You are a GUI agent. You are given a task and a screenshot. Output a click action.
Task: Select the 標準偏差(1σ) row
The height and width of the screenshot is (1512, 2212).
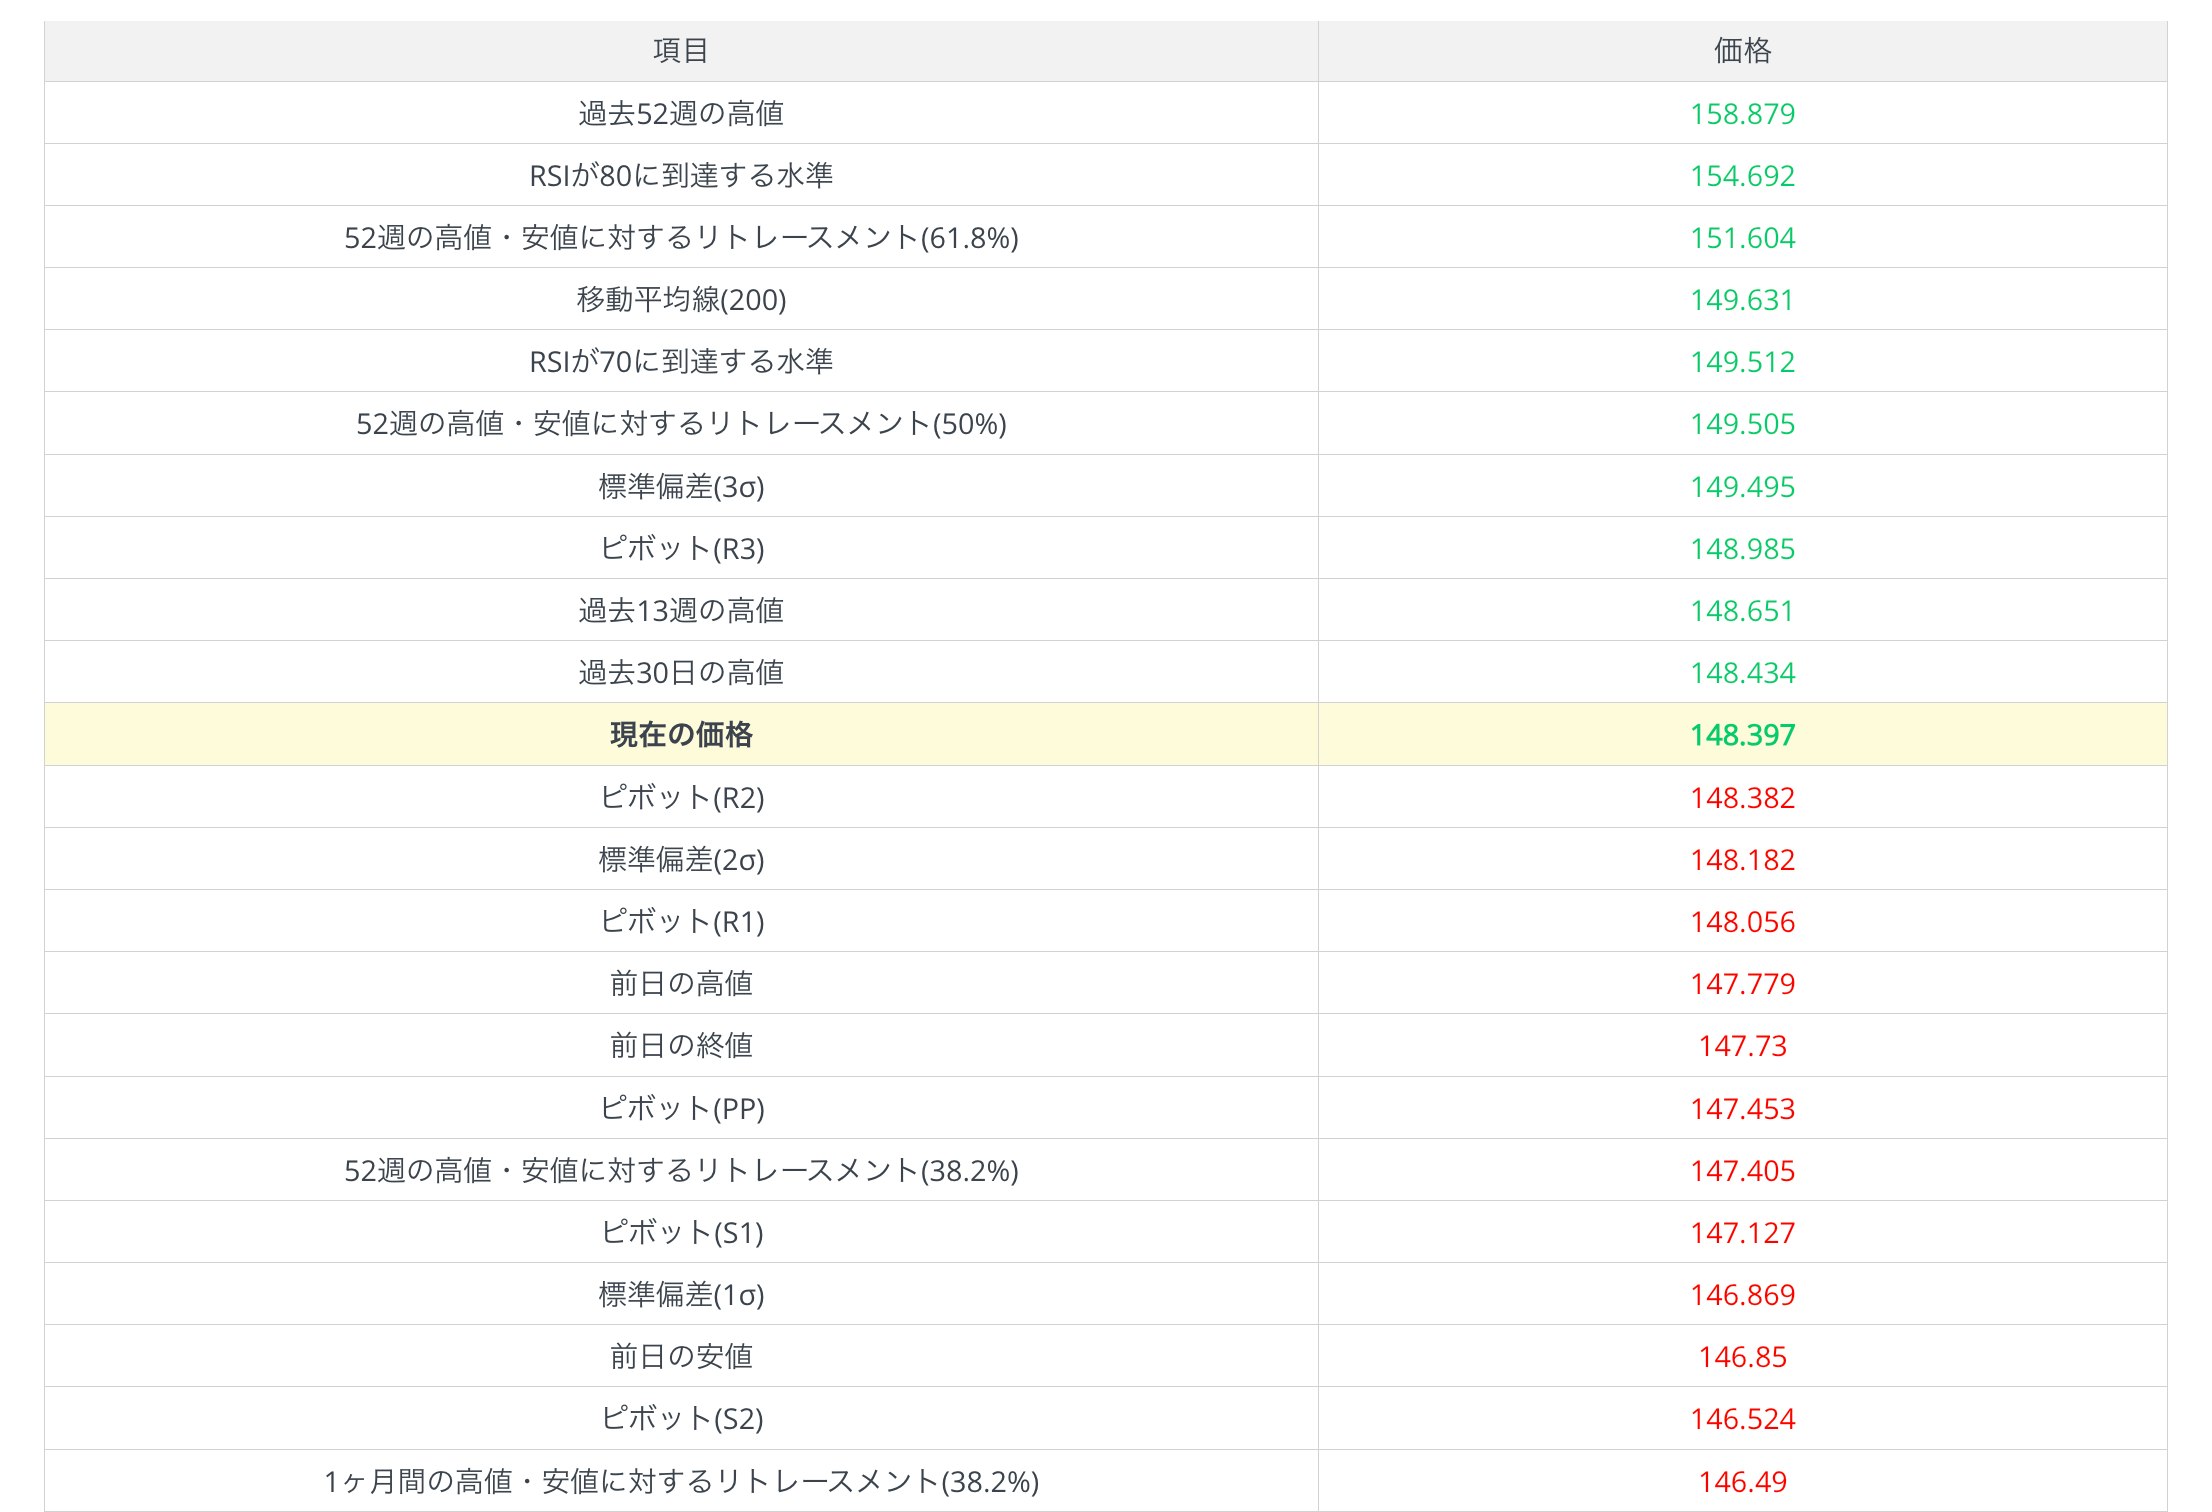coord(681,1294)
